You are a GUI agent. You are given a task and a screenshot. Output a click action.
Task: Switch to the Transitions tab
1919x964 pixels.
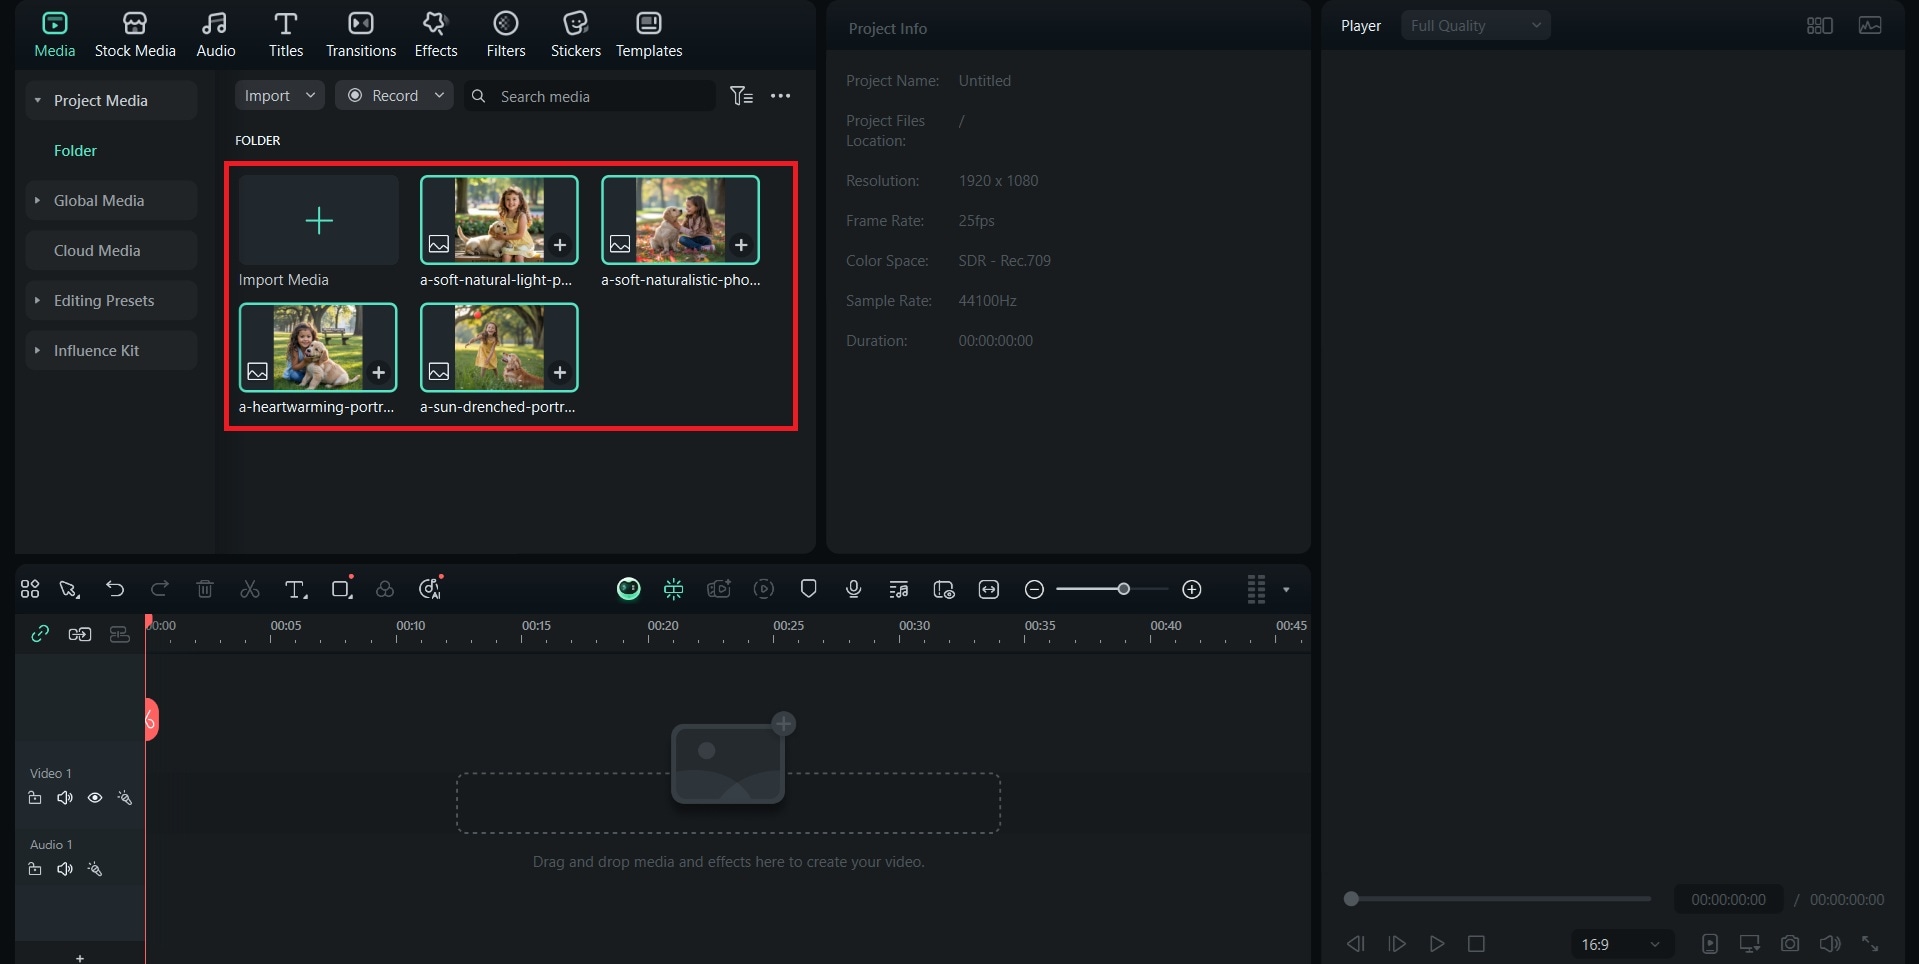(x=361, y=35)
